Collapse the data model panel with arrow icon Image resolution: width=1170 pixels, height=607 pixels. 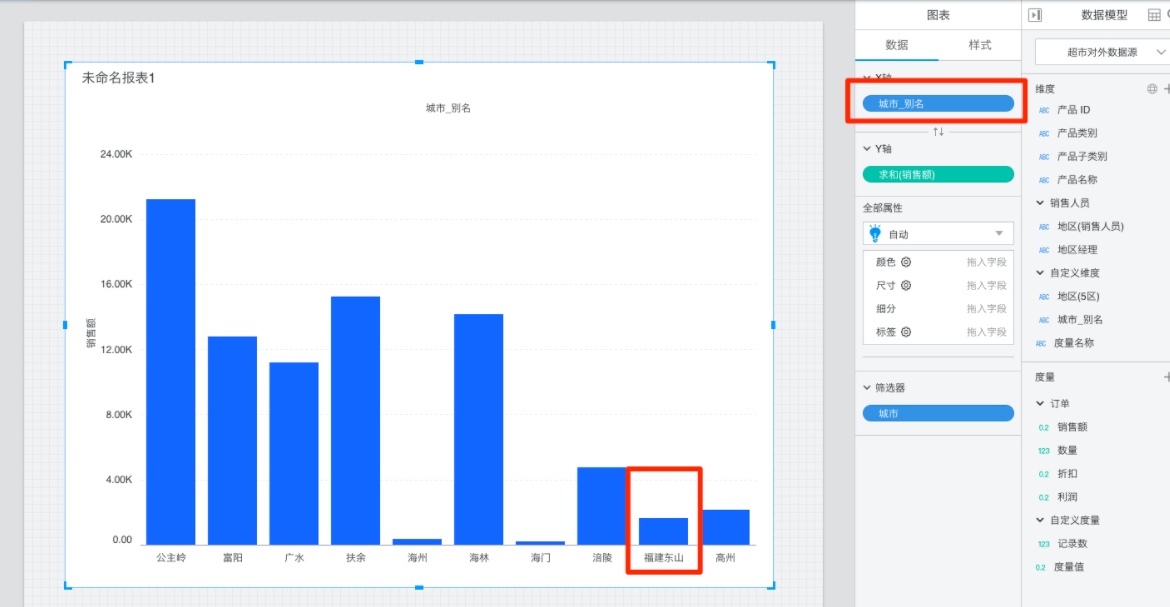coord(1035,15)
